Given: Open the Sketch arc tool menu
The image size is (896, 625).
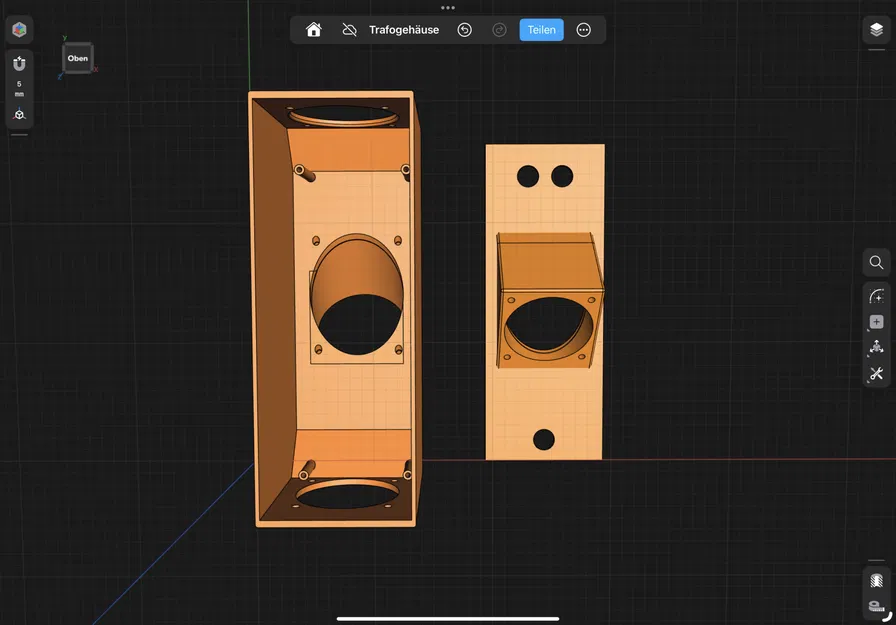Looking at the screenshot, I should 876,296.
